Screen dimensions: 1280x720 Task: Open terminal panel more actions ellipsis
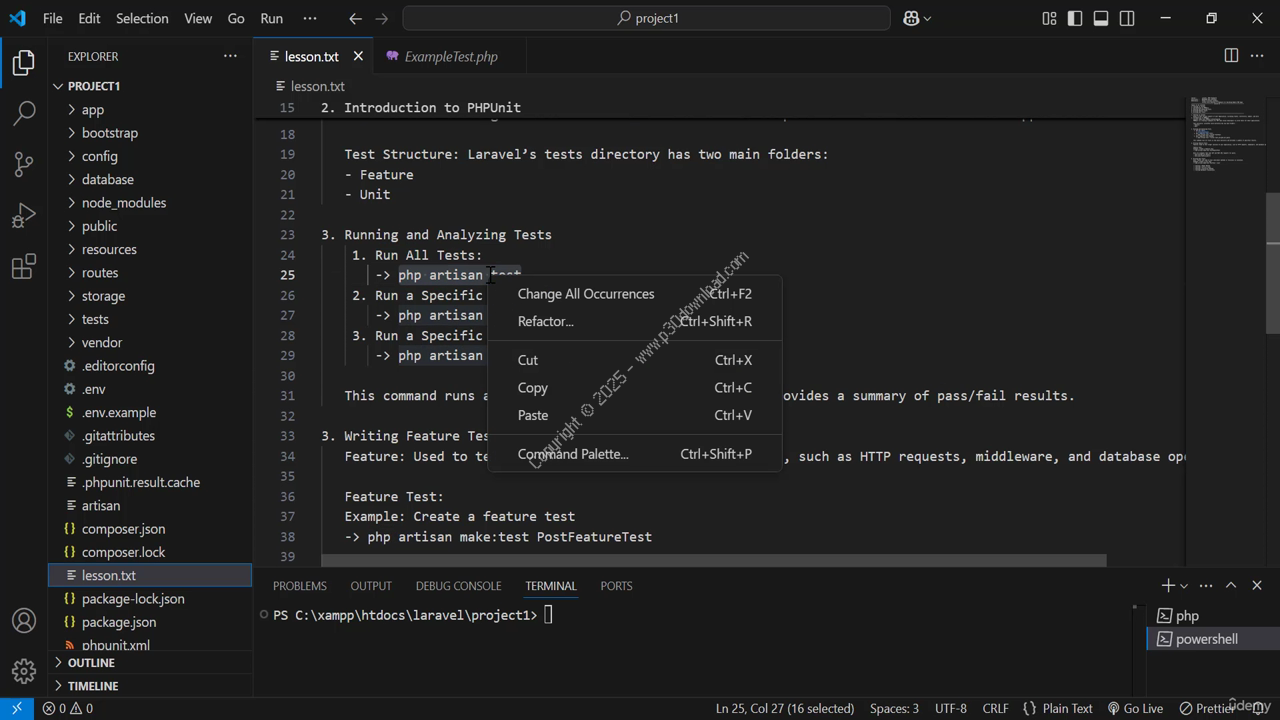coord(1206,585)
